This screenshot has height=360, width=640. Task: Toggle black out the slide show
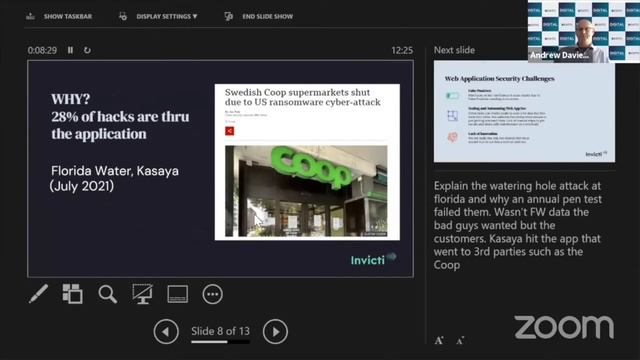(142, 294)
